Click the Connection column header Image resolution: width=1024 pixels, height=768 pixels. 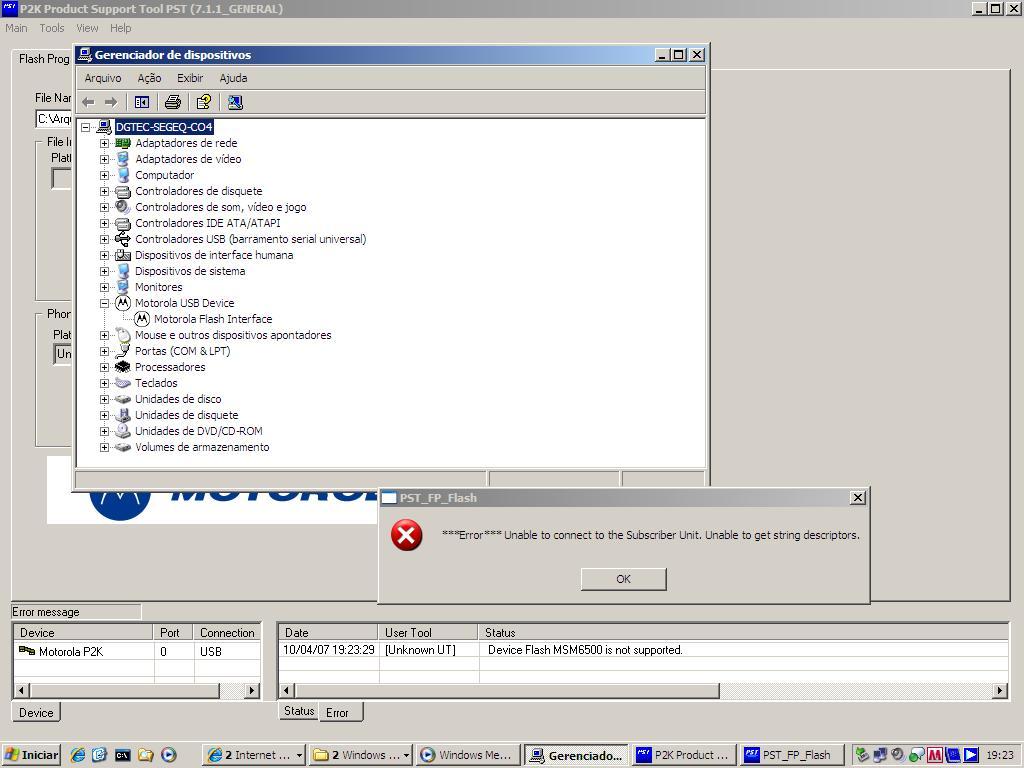(227, 633)
